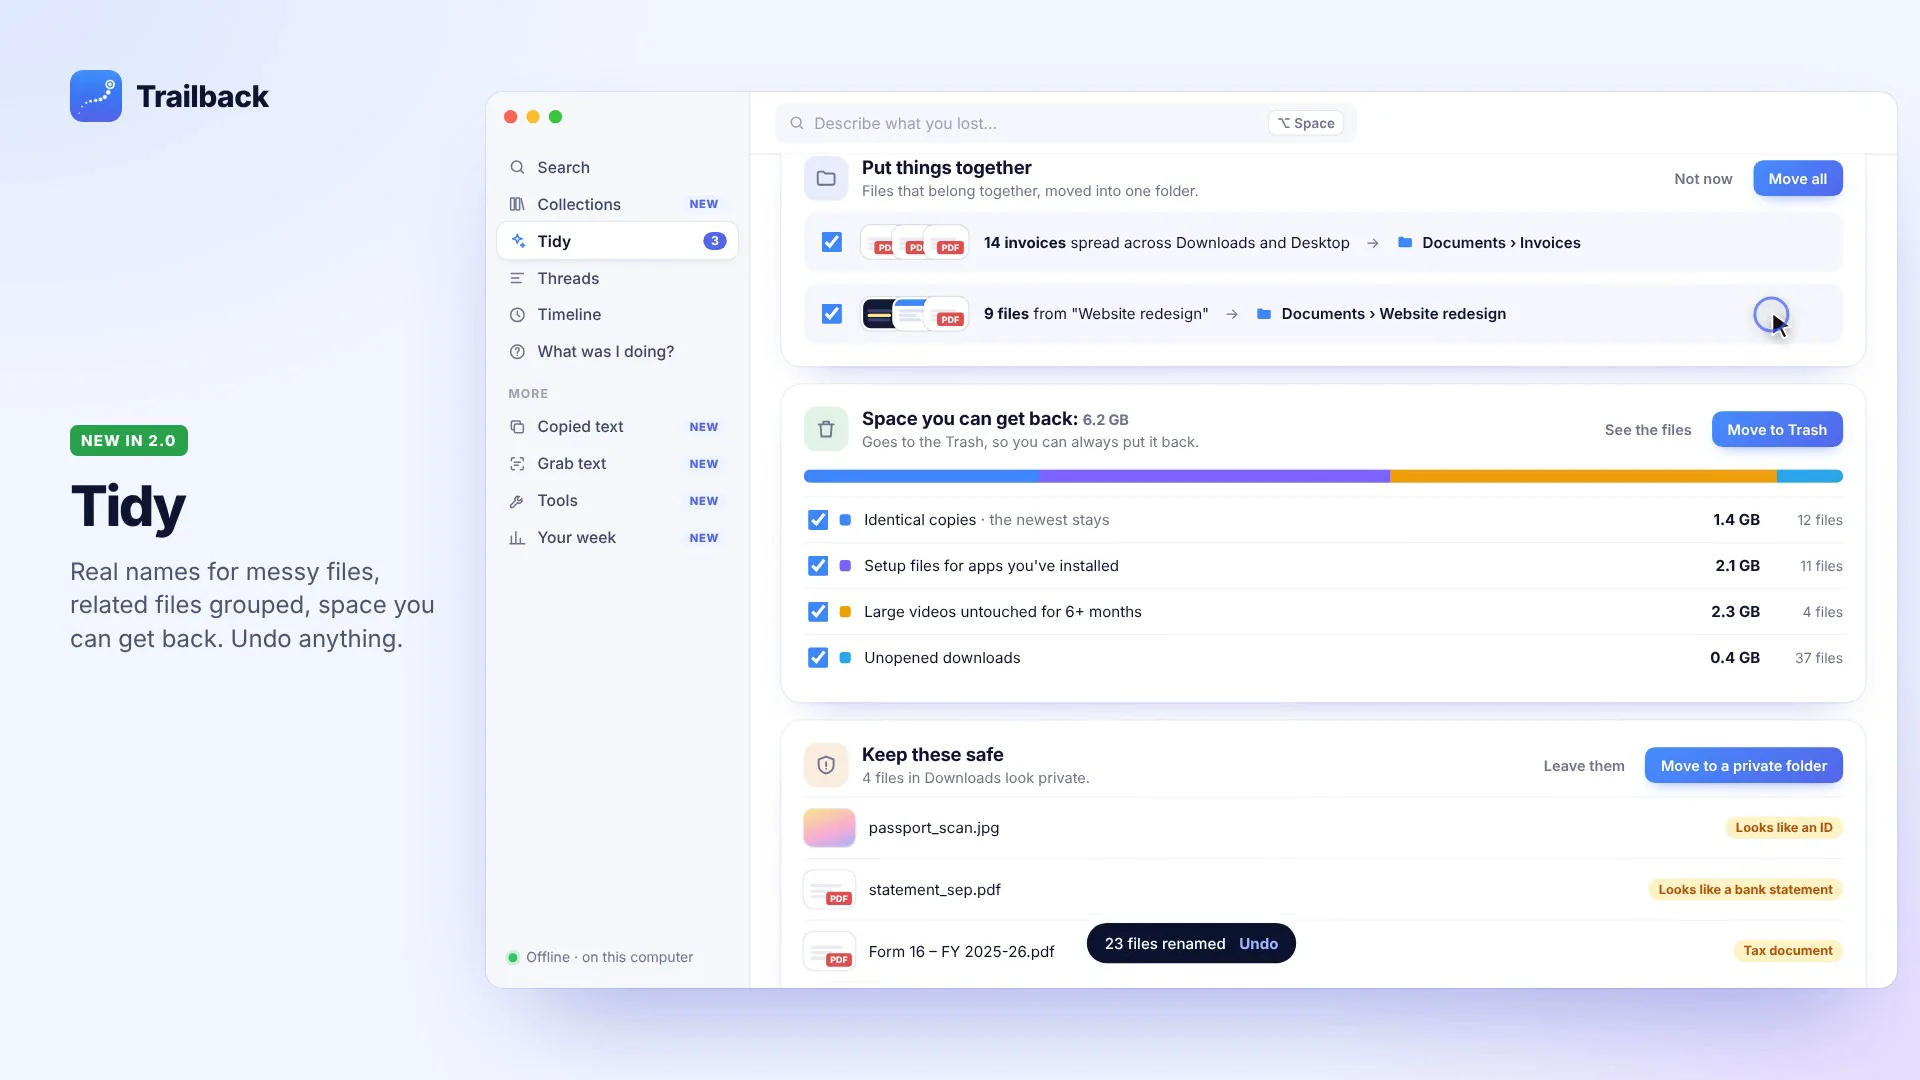Click the Tidy sparkle icon
1920x1080 pixels.
coord(518,241)
